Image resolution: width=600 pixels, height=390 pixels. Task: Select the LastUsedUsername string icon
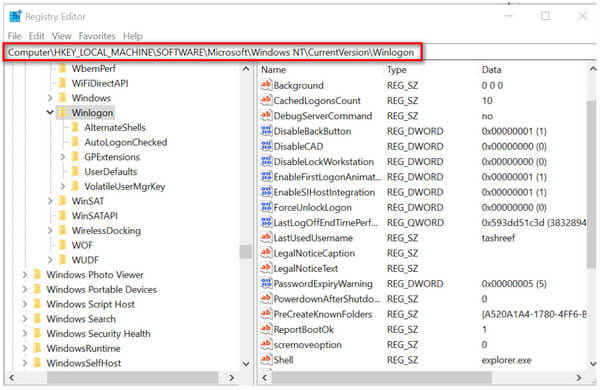coord(266,237)
